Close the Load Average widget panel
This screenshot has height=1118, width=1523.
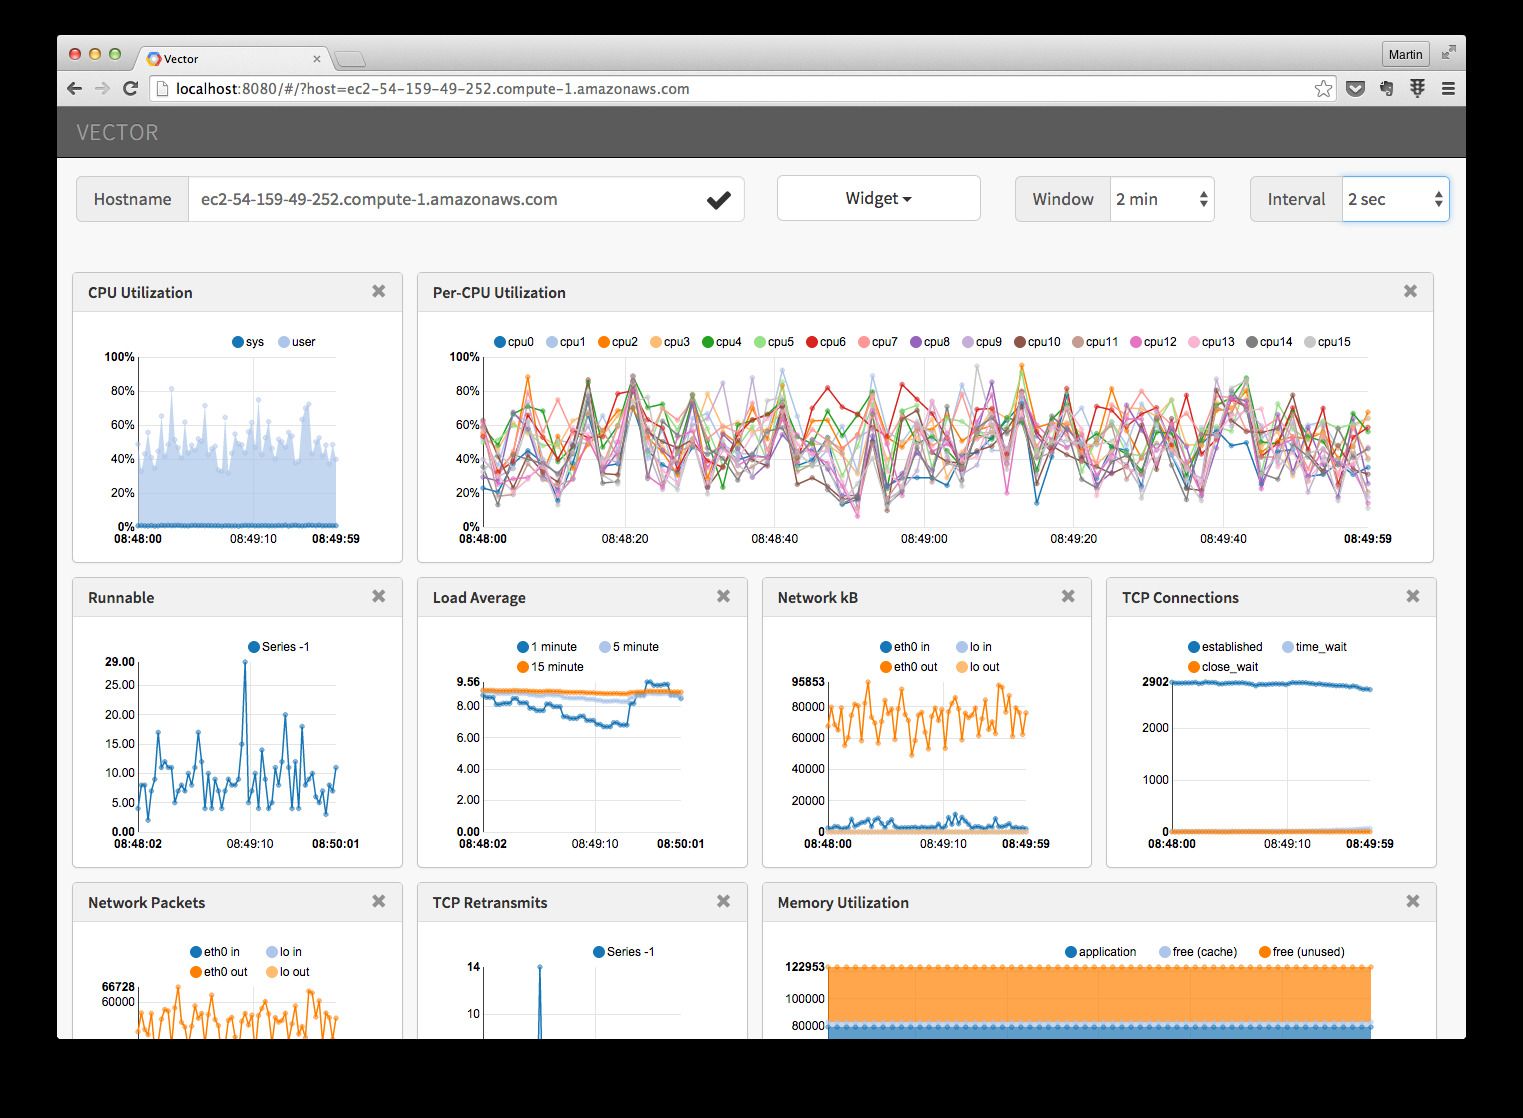coord(723,596)
